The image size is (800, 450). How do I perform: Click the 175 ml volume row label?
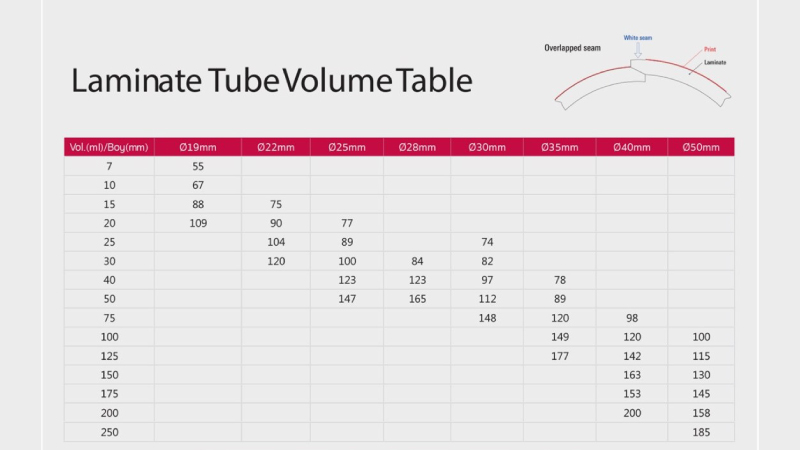tap(109, 394)
